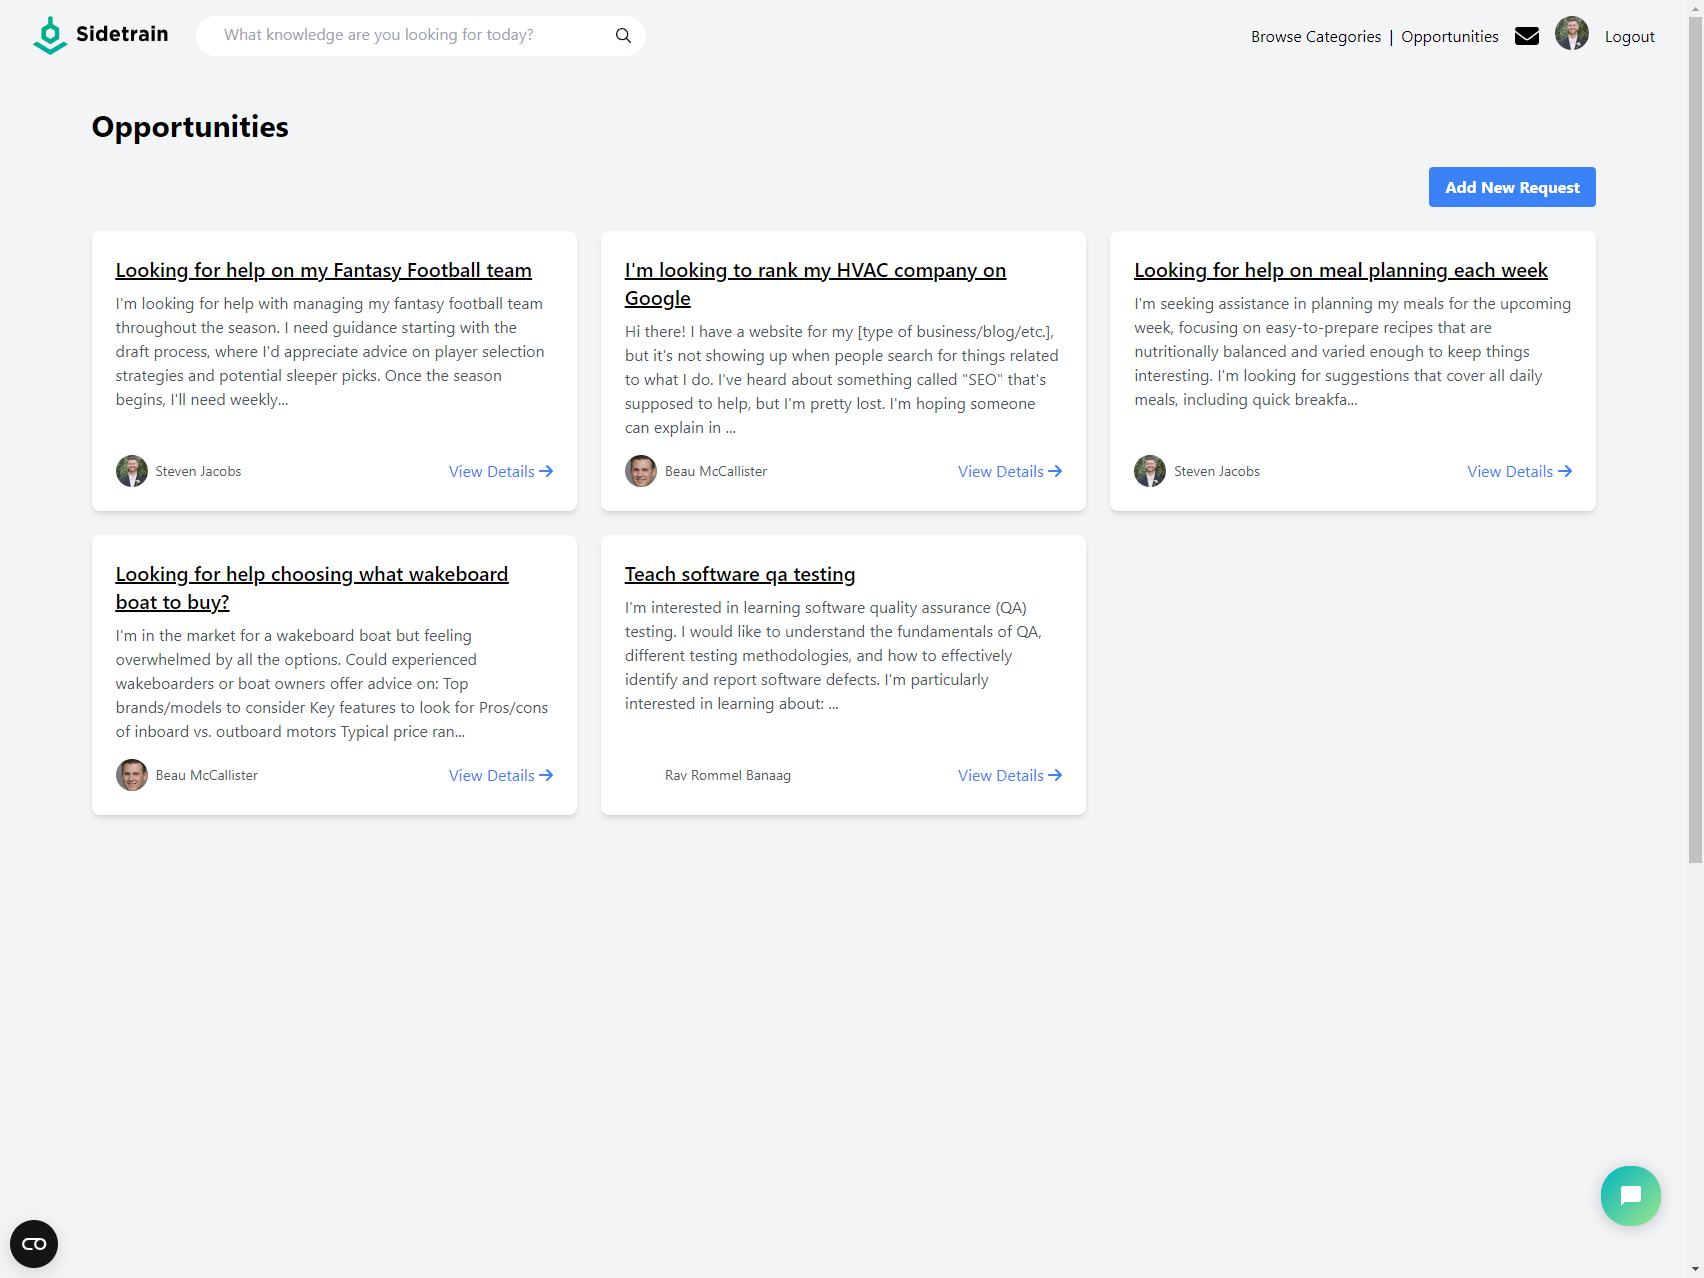The image size is (1704, 1278).
Task: Click Beau McCallister avatar on wakeboard card
Action: point(132,775)
